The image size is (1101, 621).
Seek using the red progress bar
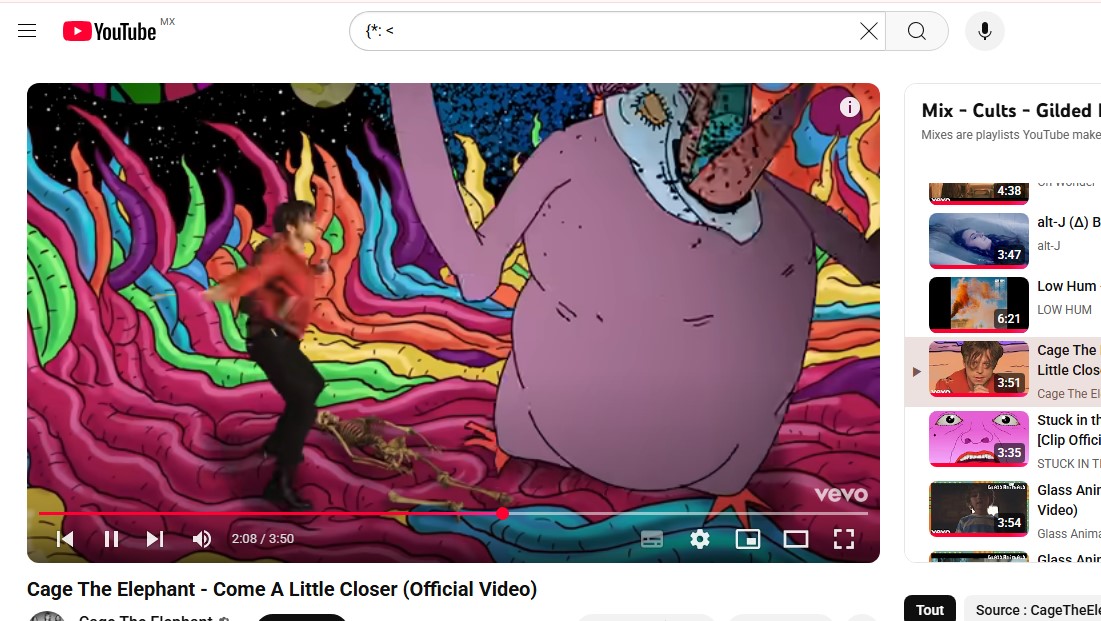pos(453,514)
